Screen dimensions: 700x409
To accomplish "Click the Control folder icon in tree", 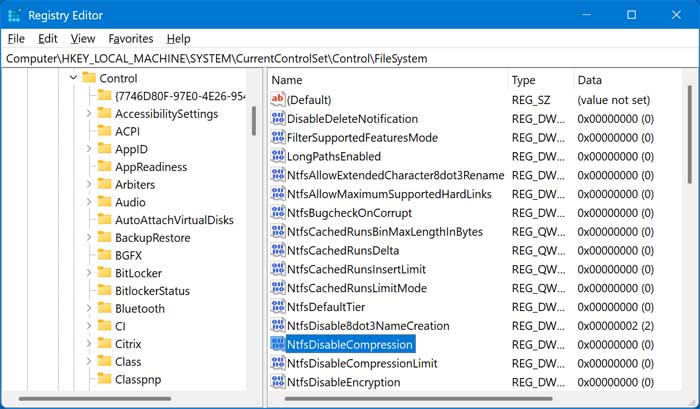I will point(89,78).
